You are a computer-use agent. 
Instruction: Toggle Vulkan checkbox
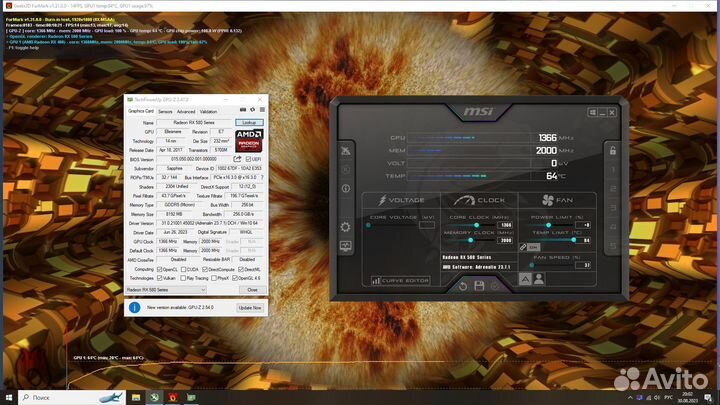(x=159, y=278)
